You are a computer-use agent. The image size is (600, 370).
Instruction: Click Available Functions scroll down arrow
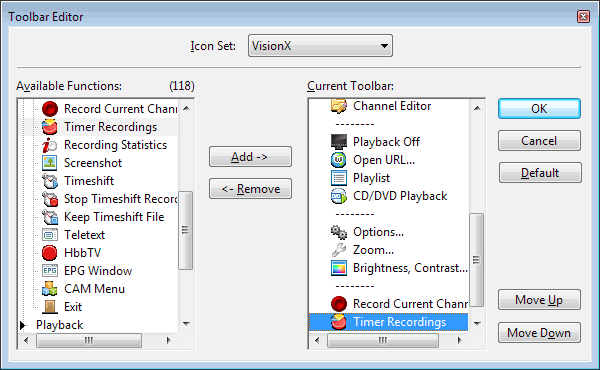tap(186, 324)
